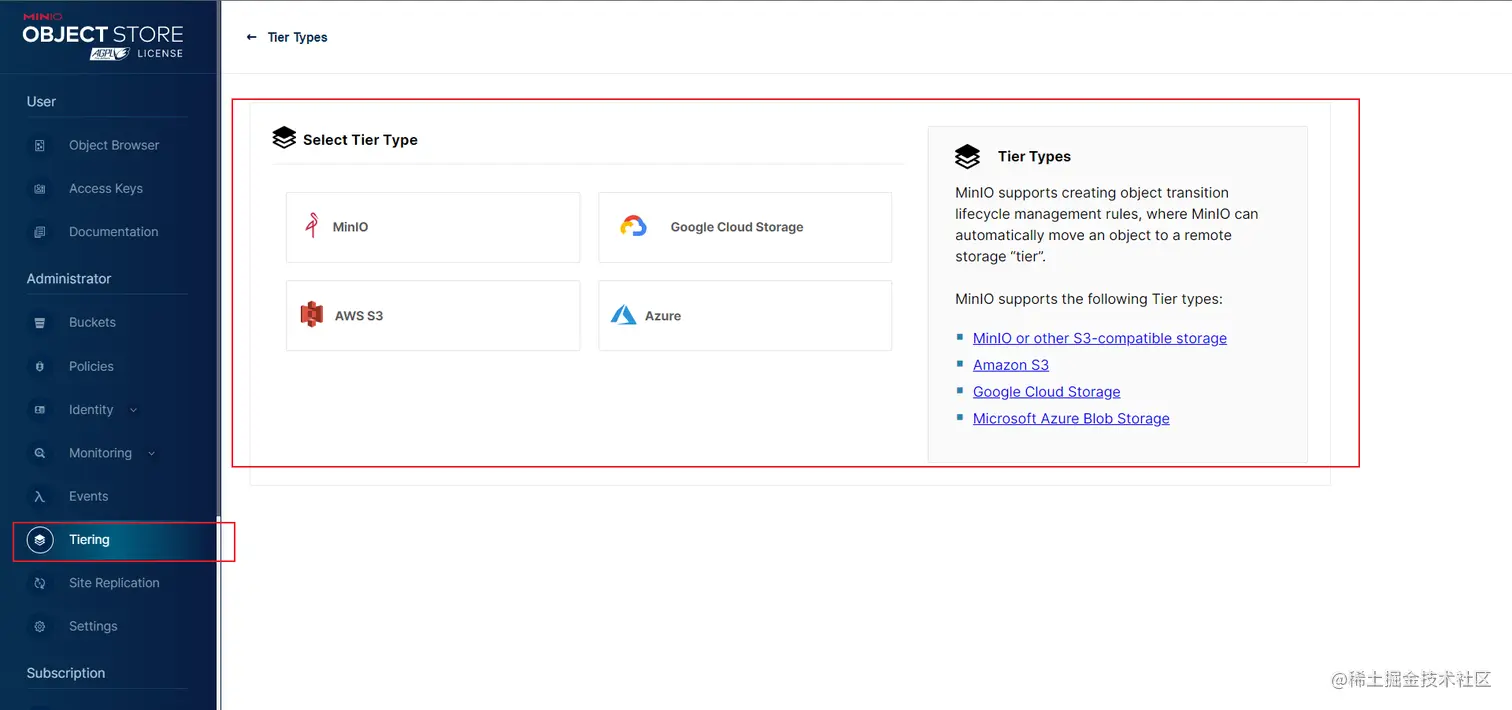Open the Google Cloud Storage help link
This screenshot has width=1512, height=710.
pyautogui.click(x=1047, y=392)
